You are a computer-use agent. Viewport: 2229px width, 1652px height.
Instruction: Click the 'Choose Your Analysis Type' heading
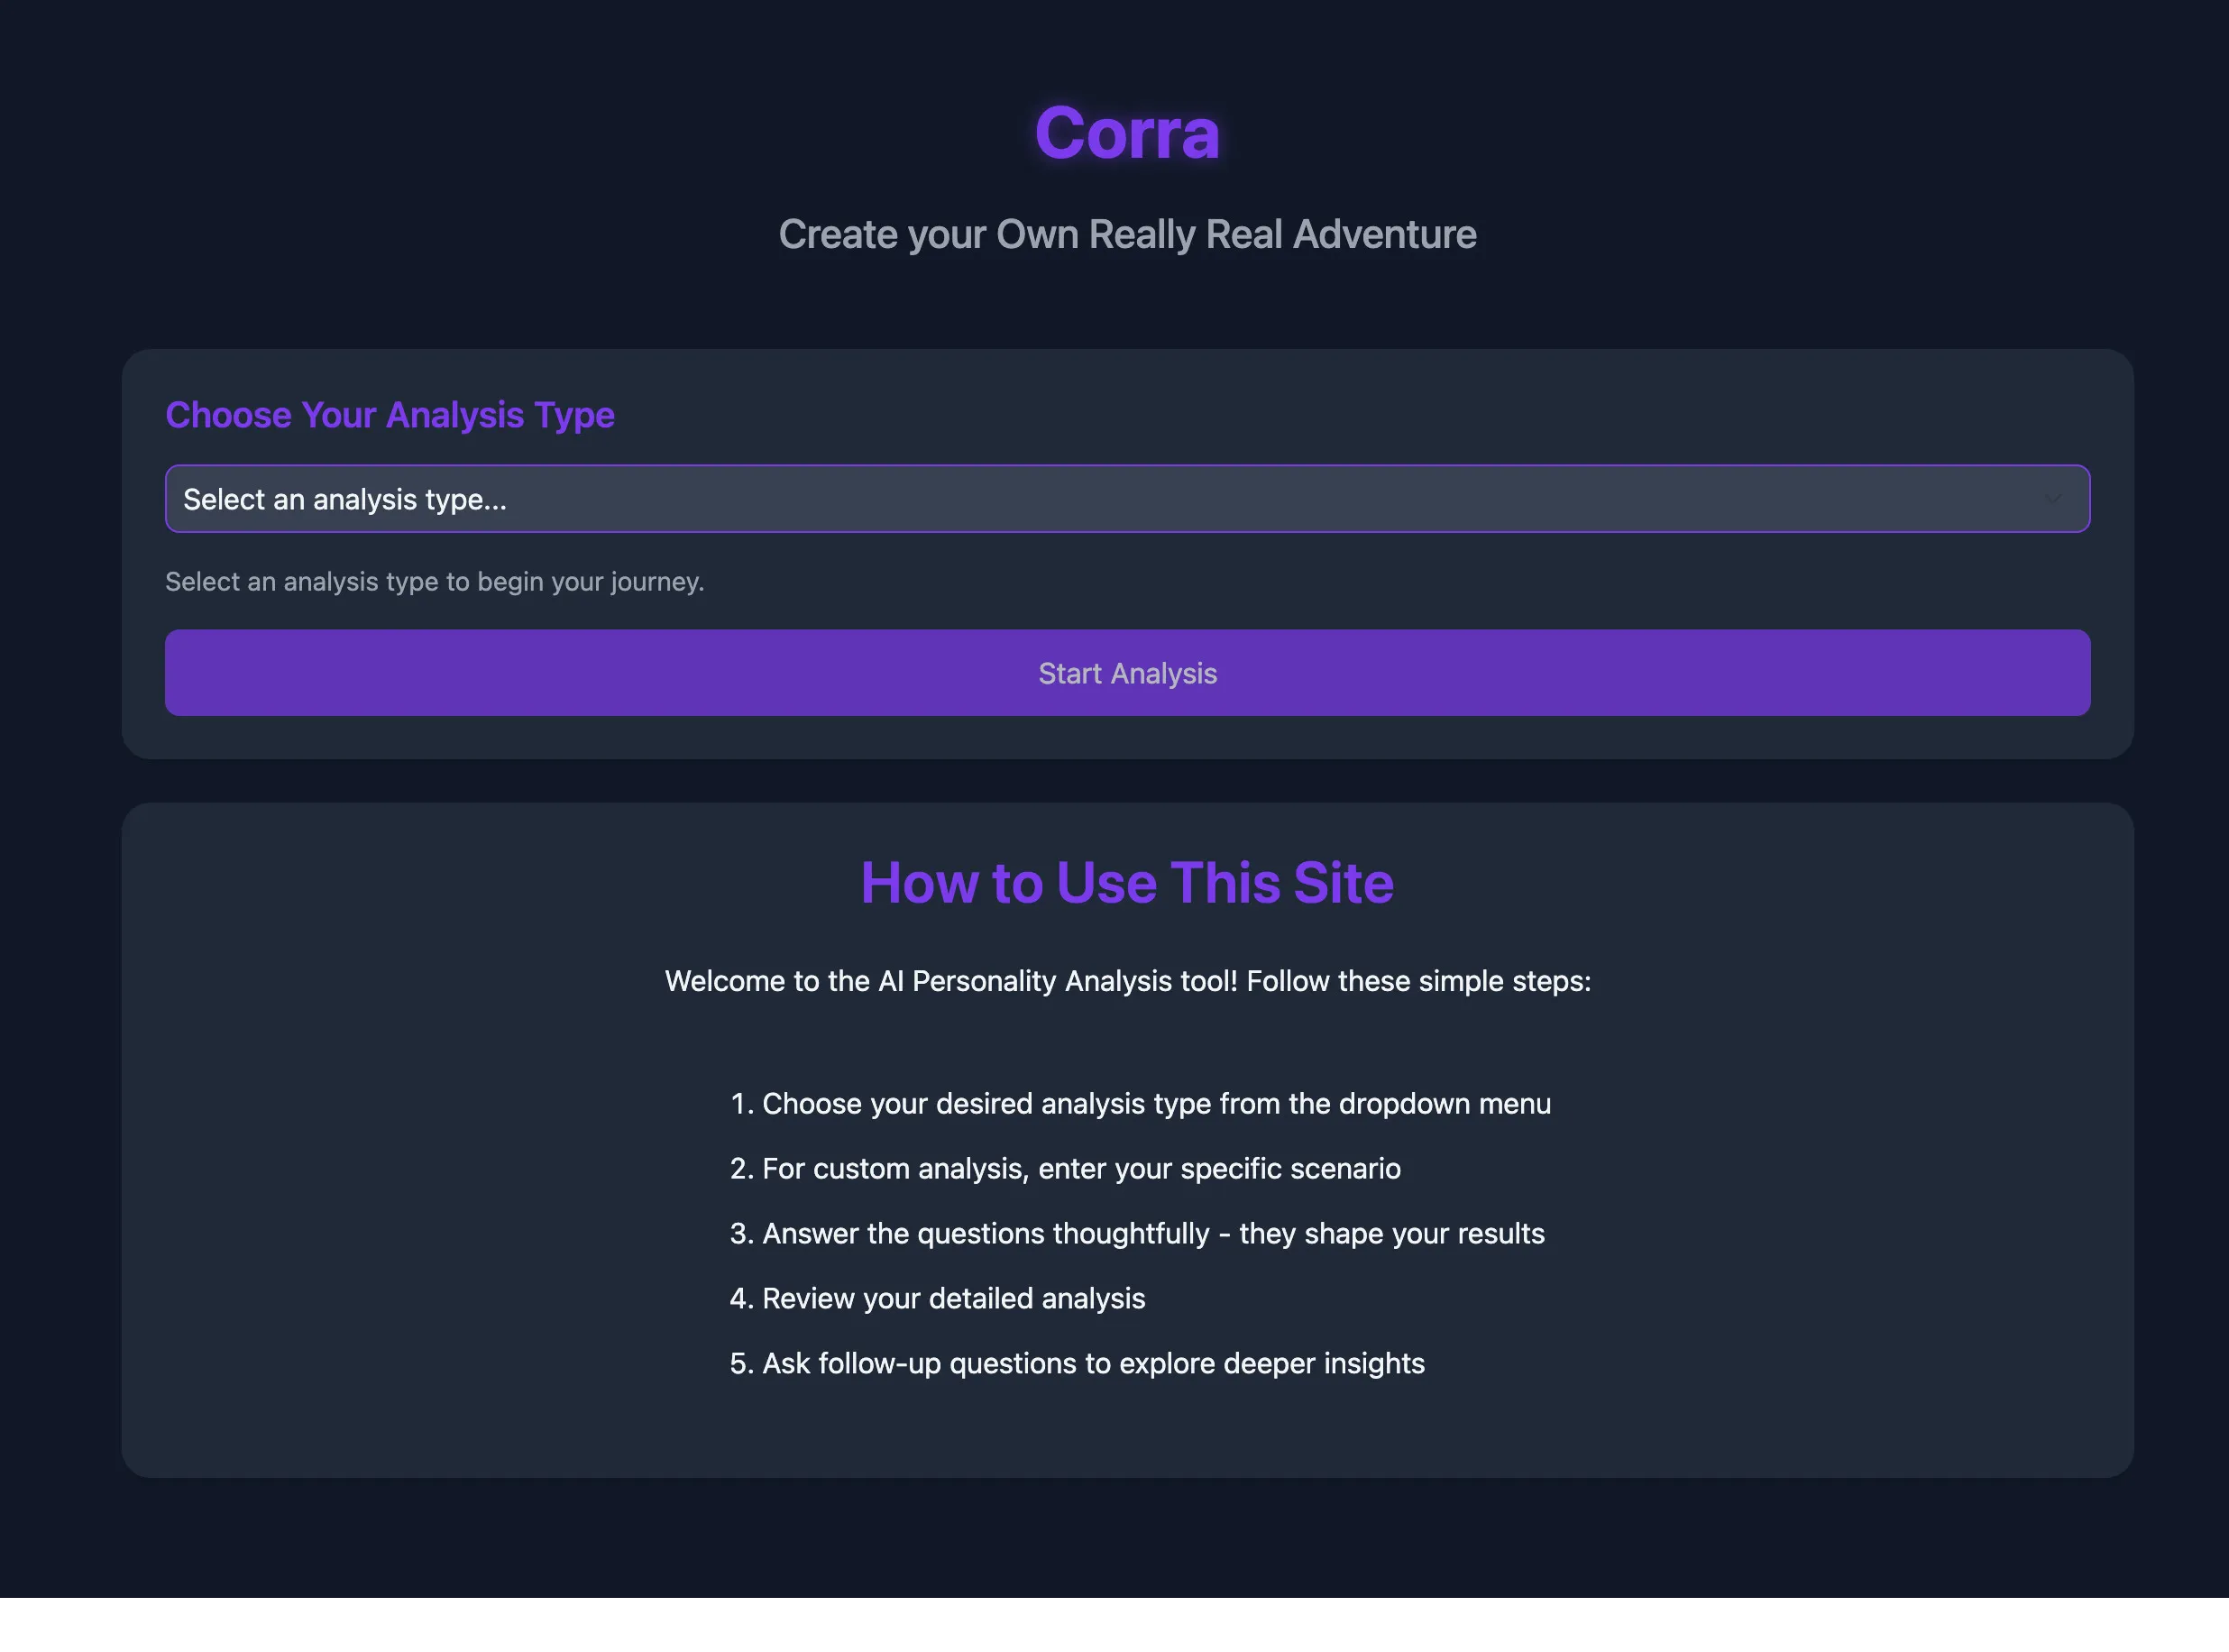pyautogui.click(x=389, y=415)
